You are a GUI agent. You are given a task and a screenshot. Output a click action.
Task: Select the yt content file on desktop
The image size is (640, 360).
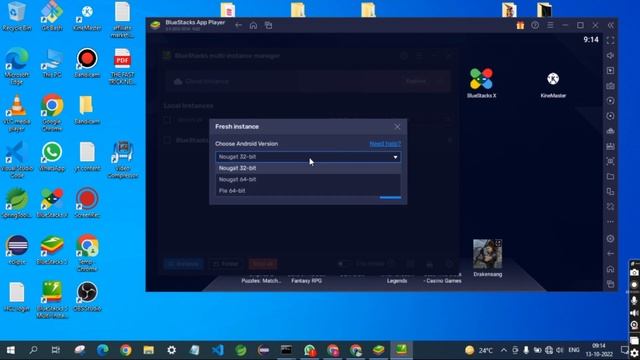(87, 157)
